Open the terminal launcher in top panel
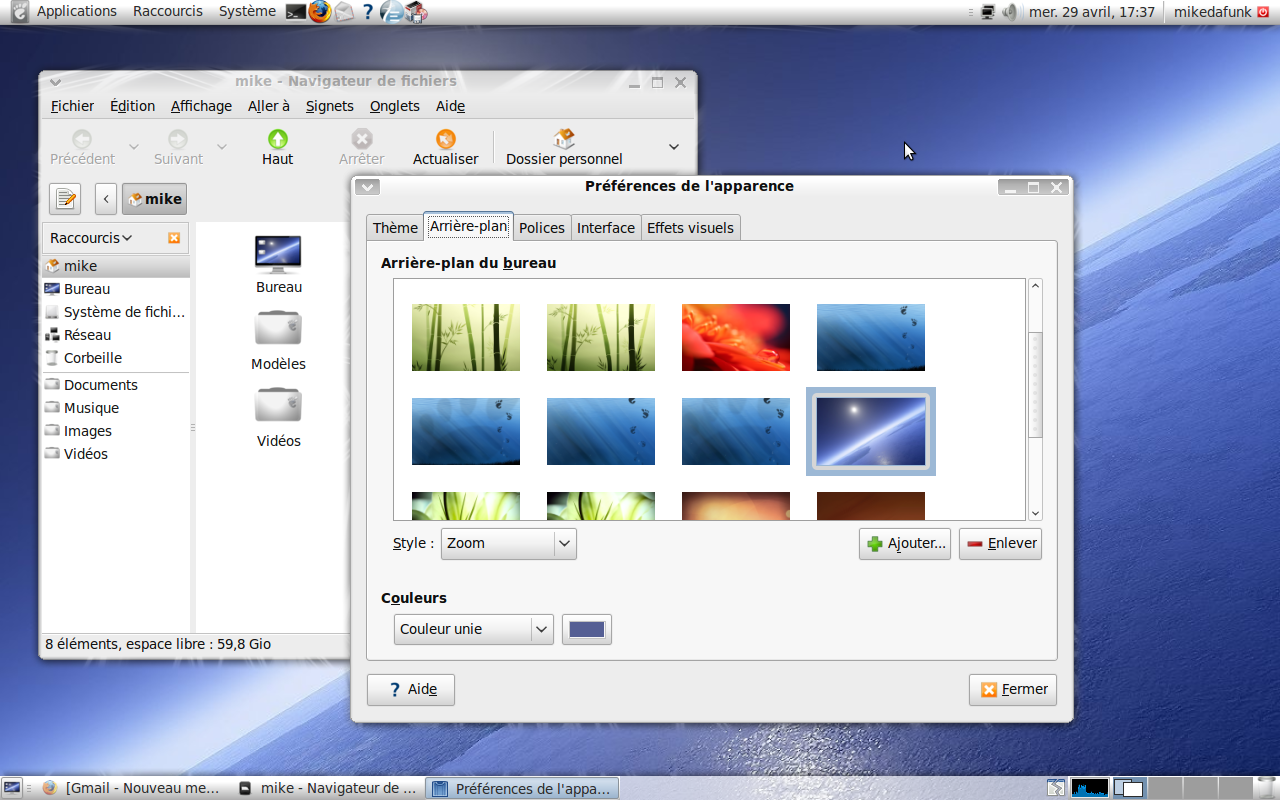 point(295,12)
